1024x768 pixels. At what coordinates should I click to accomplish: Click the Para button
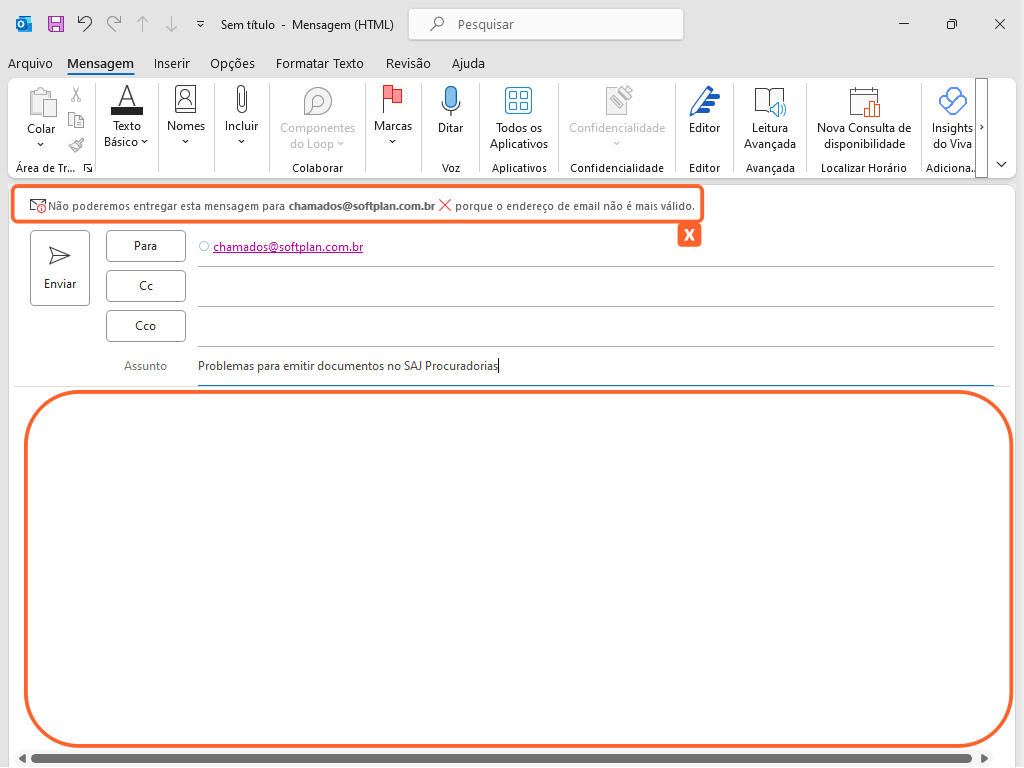(x=146, y=246)
